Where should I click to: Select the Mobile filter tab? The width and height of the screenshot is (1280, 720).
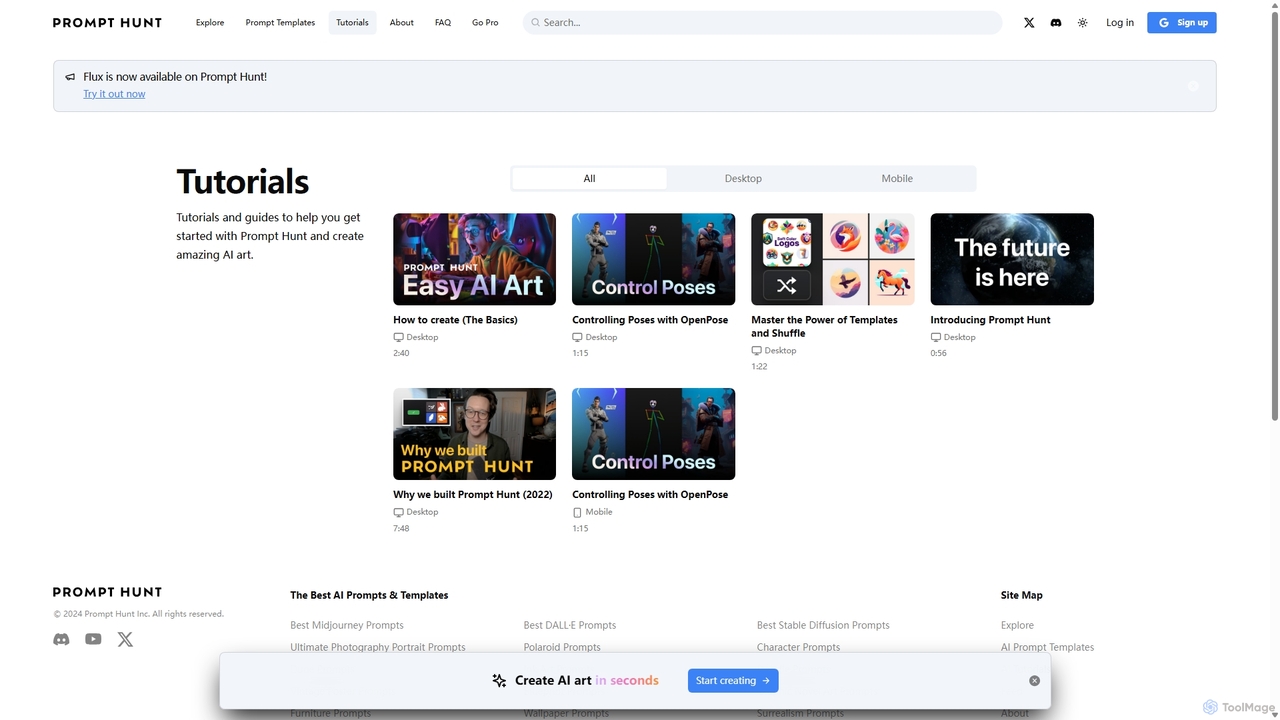(897, 178)
